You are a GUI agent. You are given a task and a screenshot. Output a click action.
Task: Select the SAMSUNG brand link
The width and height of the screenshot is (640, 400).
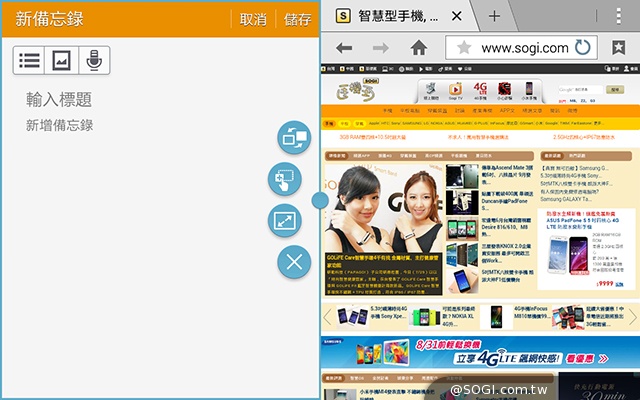pyautogui.click(x=412, y=123)
